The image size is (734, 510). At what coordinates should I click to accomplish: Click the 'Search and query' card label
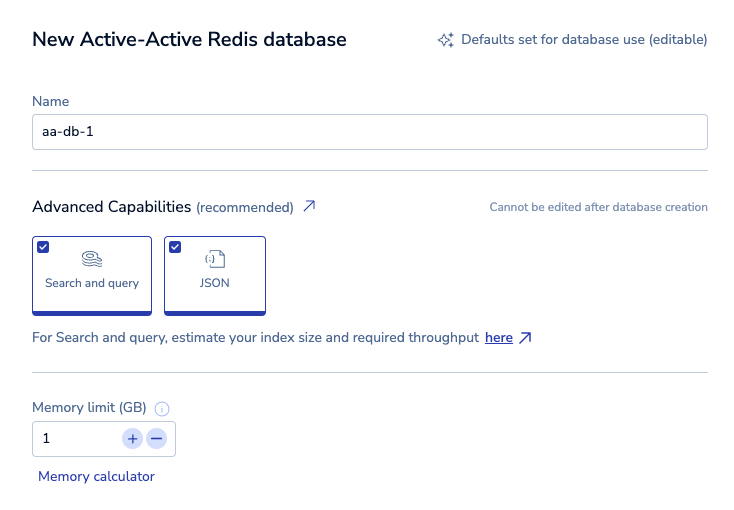tap(92, 283)
